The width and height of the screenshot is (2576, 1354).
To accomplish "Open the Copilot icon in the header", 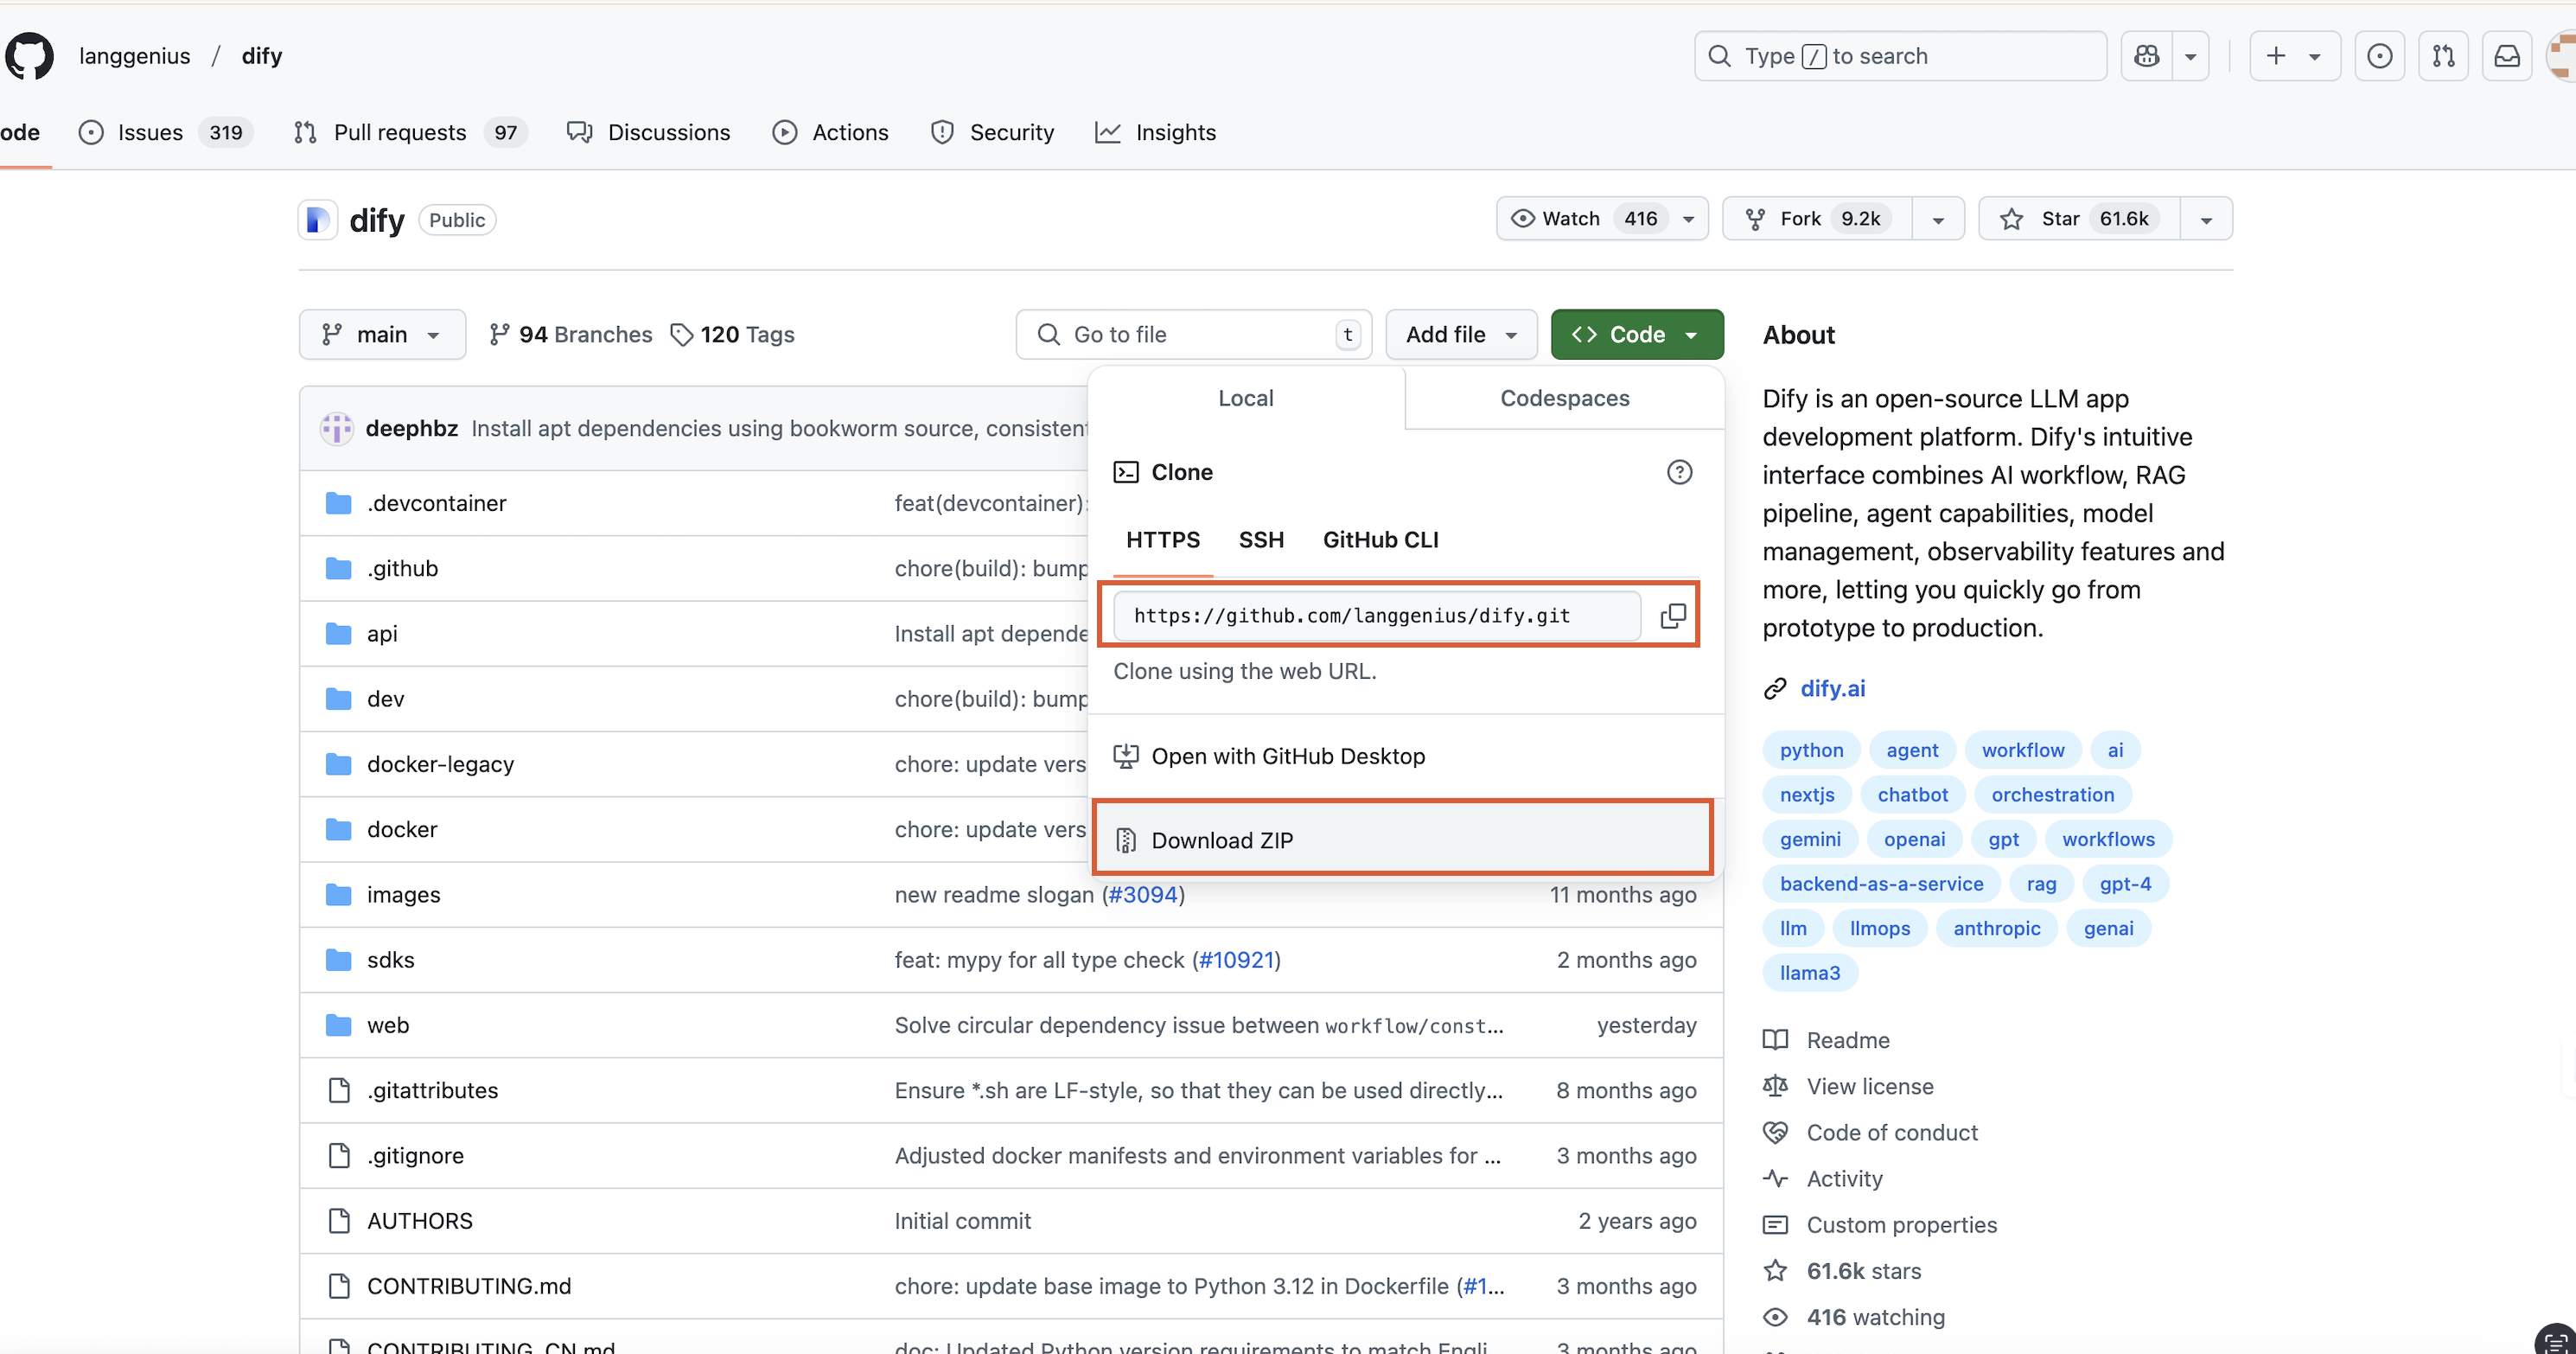I will [x=2146, y=56].
